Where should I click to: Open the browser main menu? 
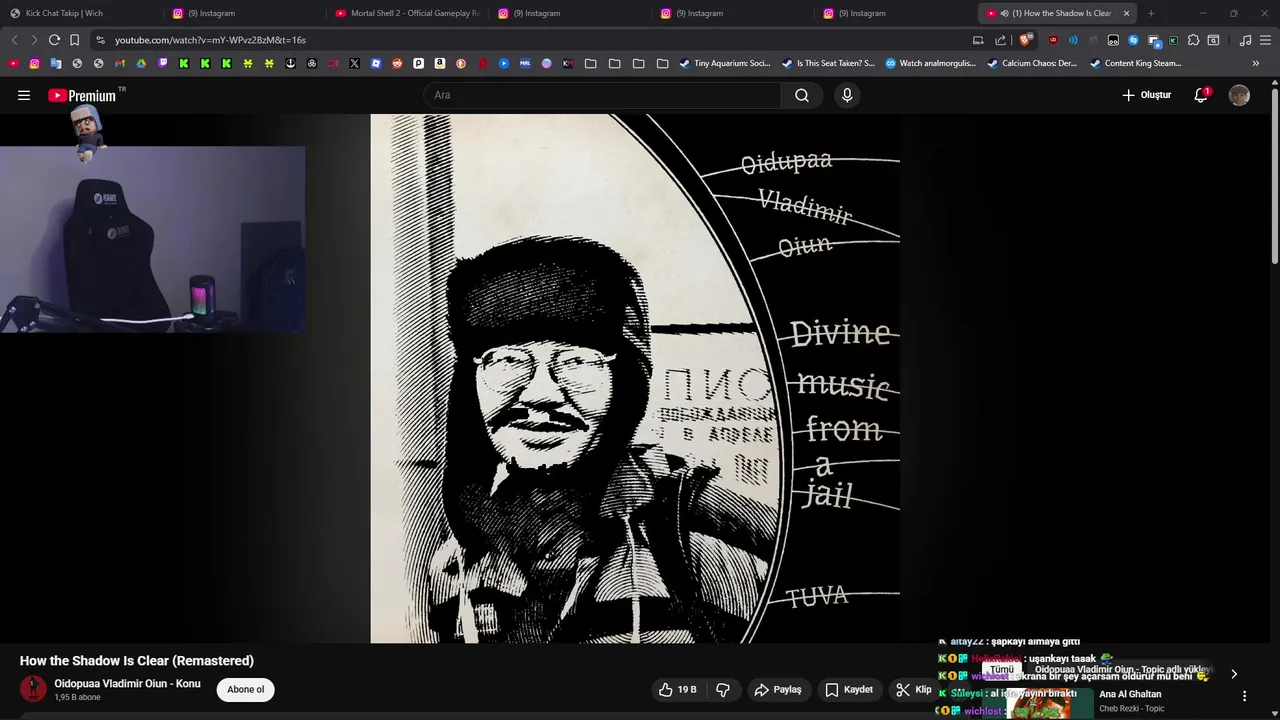point(1265,40)
